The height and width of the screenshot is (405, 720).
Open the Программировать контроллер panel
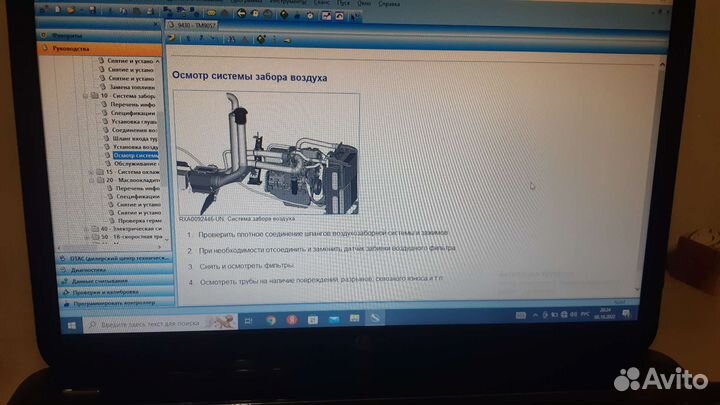coord(117,303)
